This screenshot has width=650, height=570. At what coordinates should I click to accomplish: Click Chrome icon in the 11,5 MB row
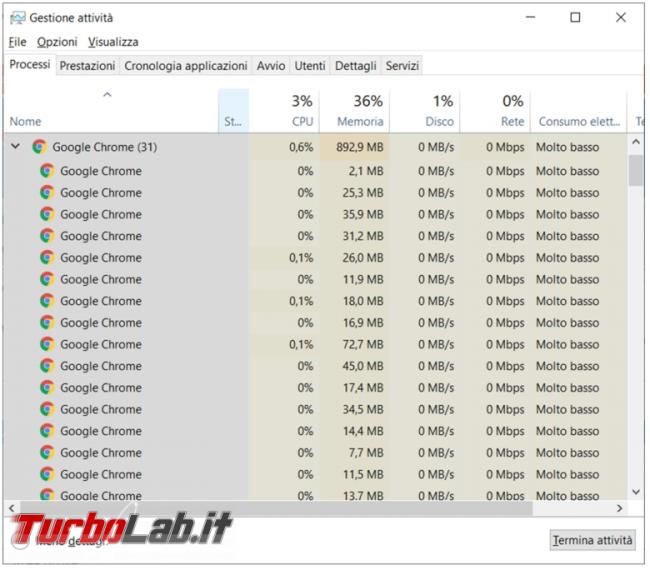pos(47,474)
